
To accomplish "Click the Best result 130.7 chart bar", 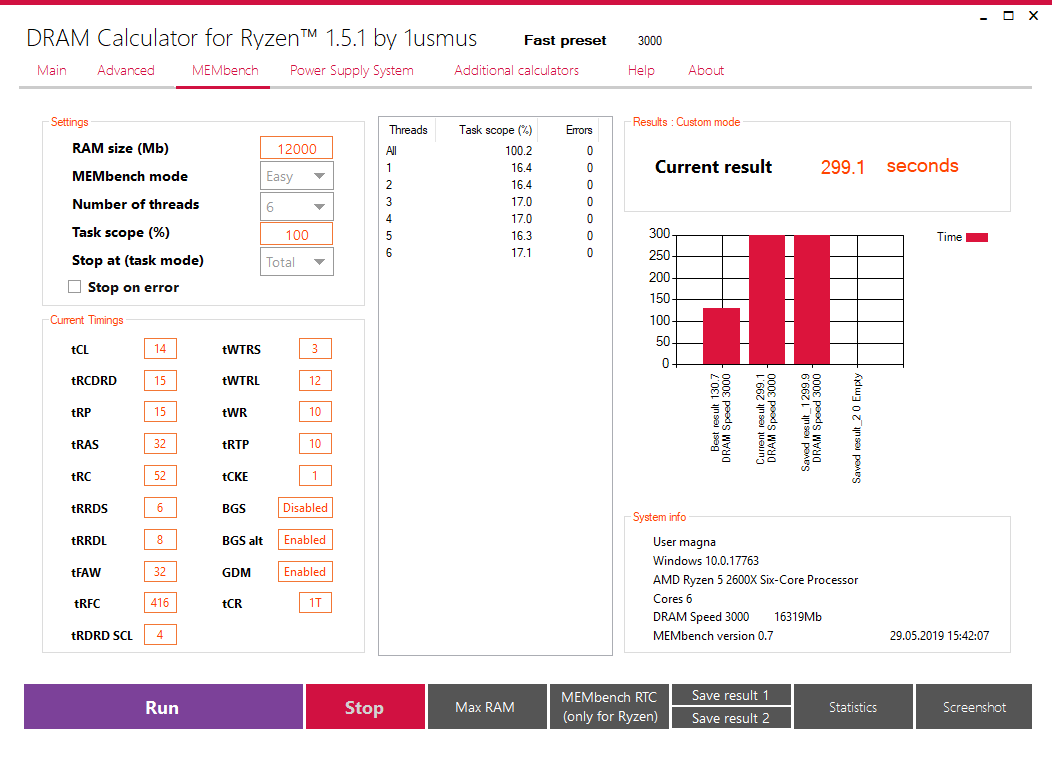I will pyautogui.click(x=722, y=336).
